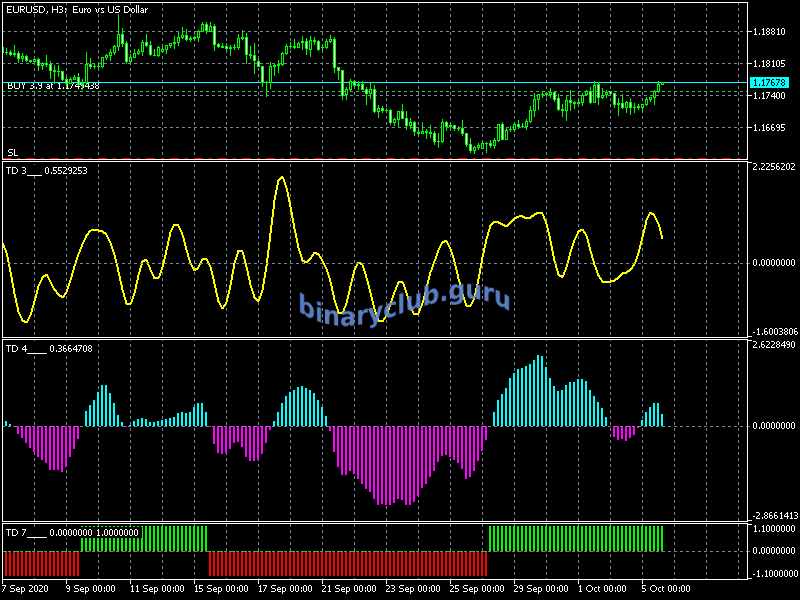Click the -2.8661413 scale value in TD 4

point(773,516)
